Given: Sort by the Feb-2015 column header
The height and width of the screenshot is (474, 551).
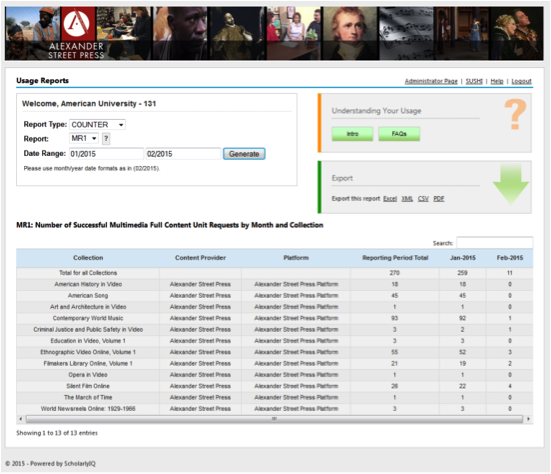Looking at the screenshot, I should click(x=510, y=258).
